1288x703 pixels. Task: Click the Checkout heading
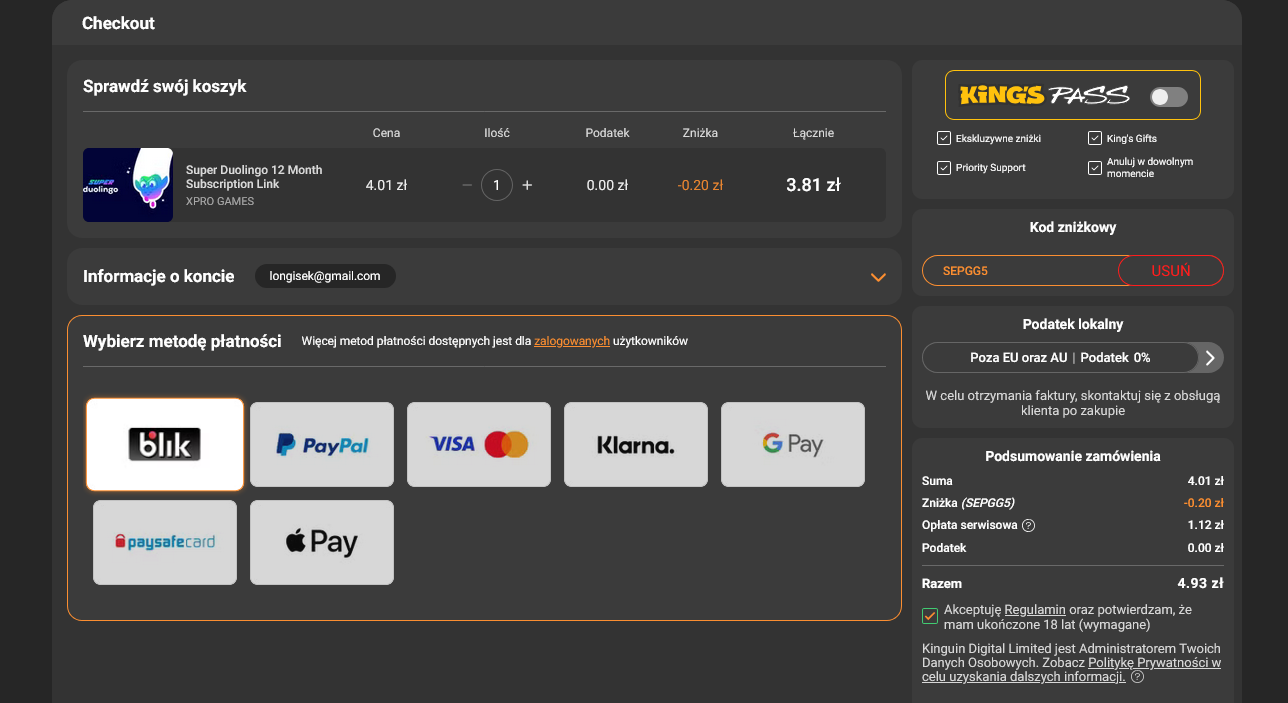(118, 23)
